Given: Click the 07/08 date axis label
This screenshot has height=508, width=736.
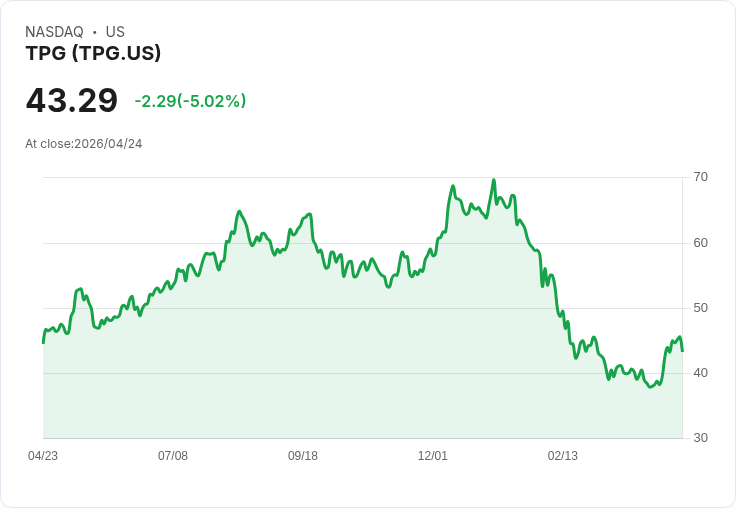Looking at the screenshot, I should click(x=173, y=456).
